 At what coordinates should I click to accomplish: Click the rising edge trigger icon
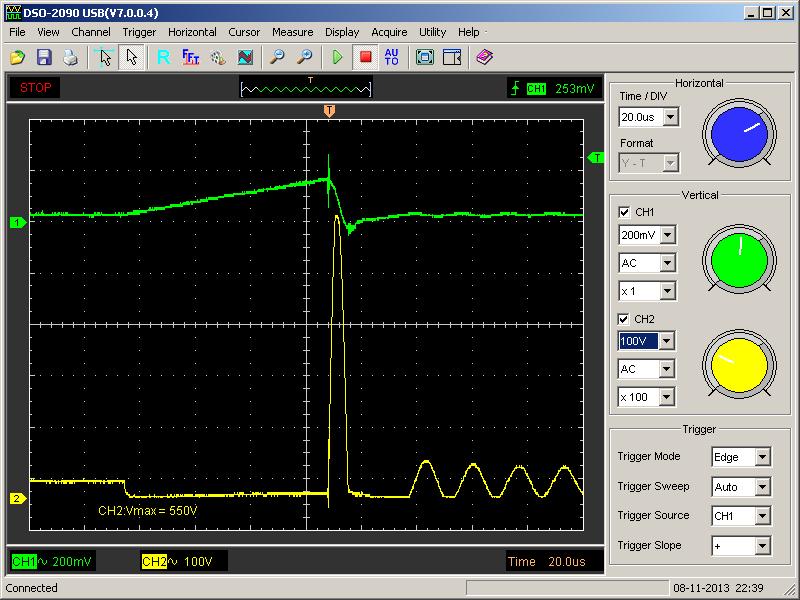pyautogui.click(x=515, y=88)
